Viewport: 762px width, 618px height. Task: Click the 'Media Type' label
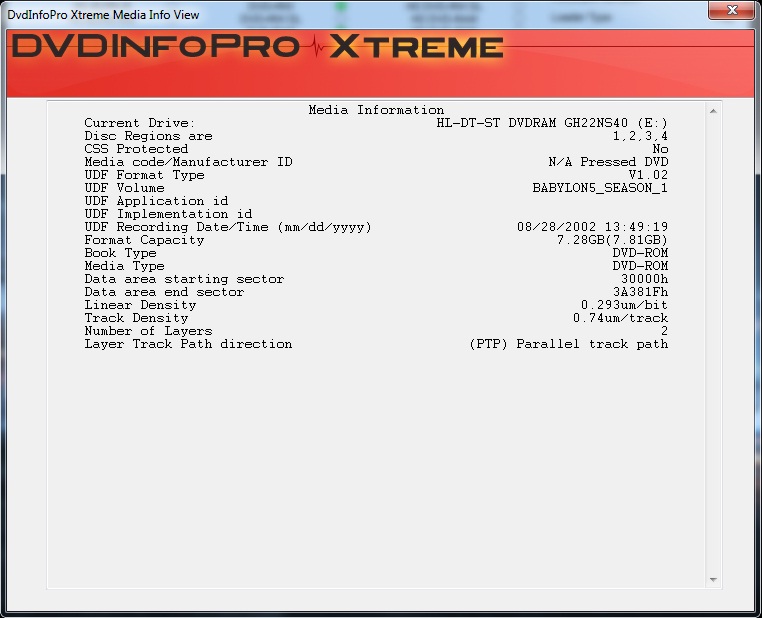124,266
